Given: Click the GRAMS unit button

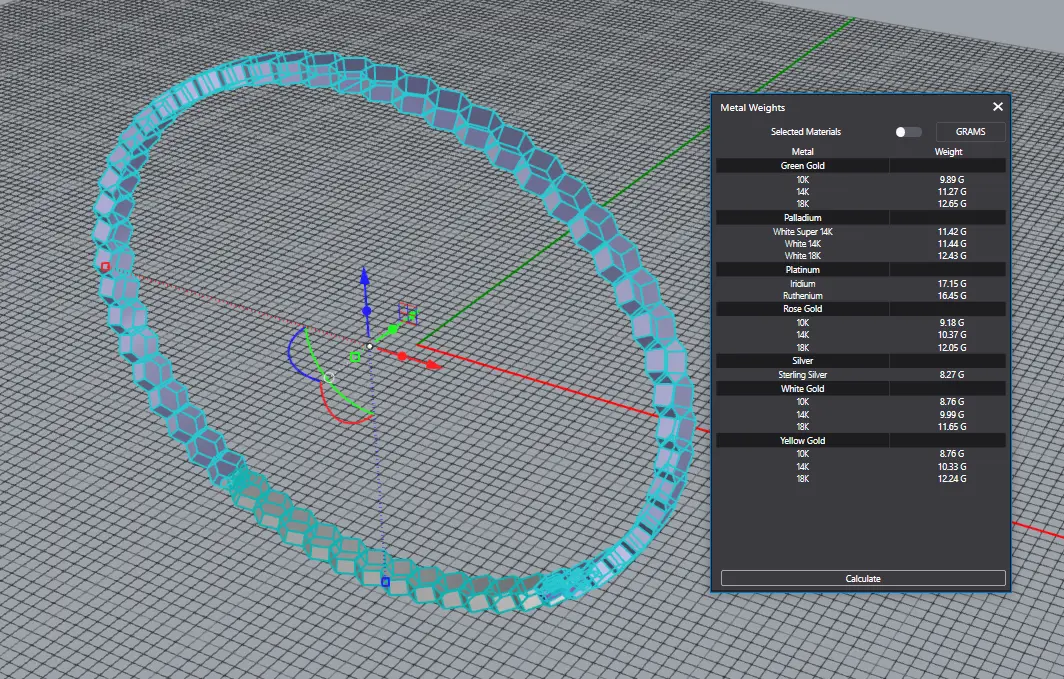Looking at the screenshot, I should pyautogui.click(x=970, y=132).
